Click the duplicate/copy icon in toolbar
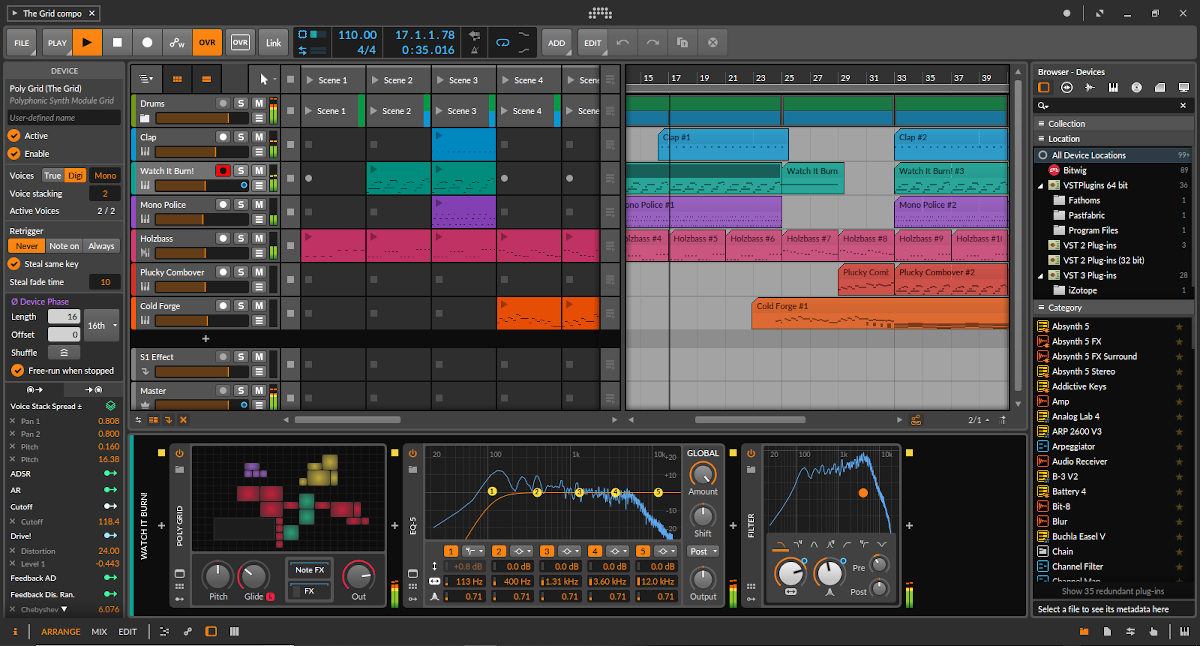Image resolution: width=1200 pixels, height=646 pixels. [682, 43]
